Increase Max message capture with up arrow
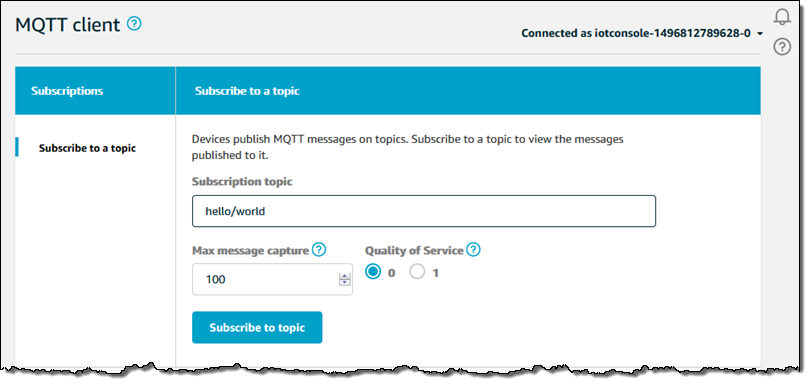This screenshot has width=810, height=384. pyautogui.click(x=345, y=277)
